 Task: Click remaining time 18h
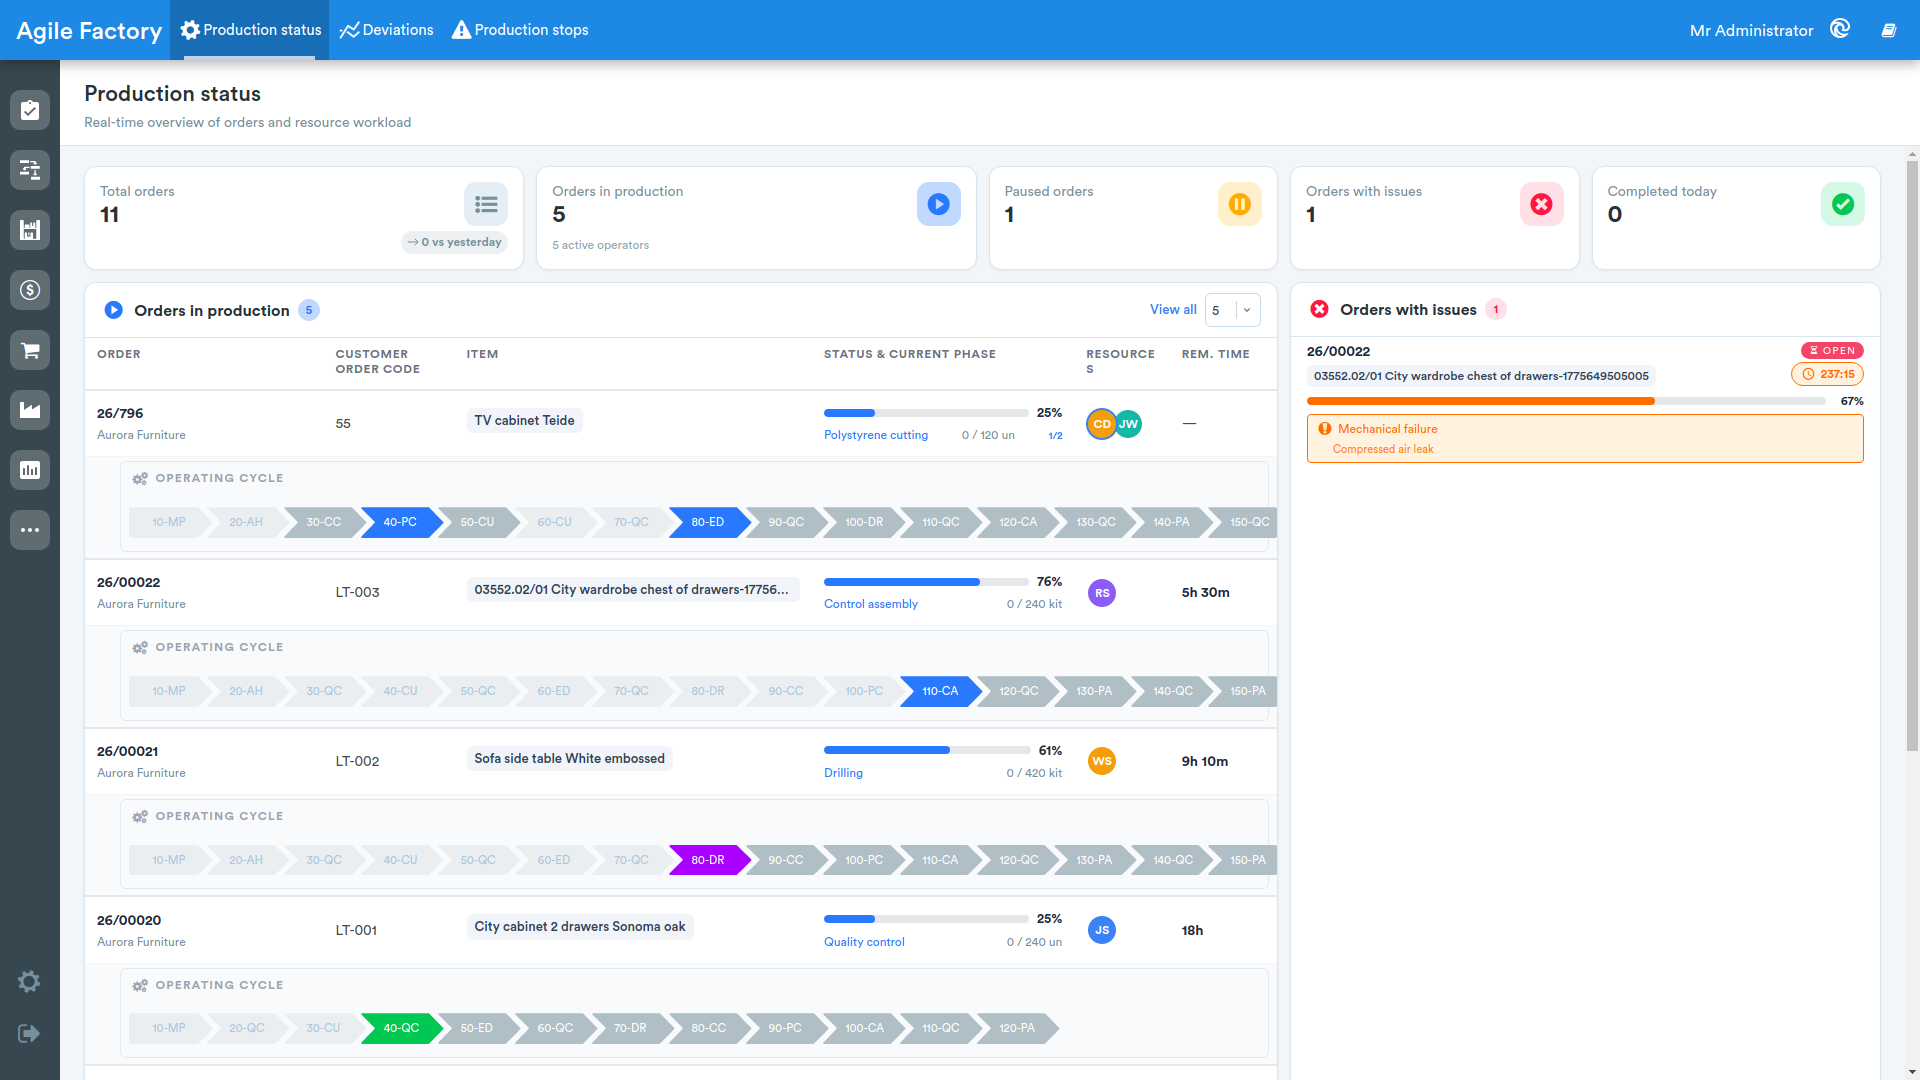1192,930
